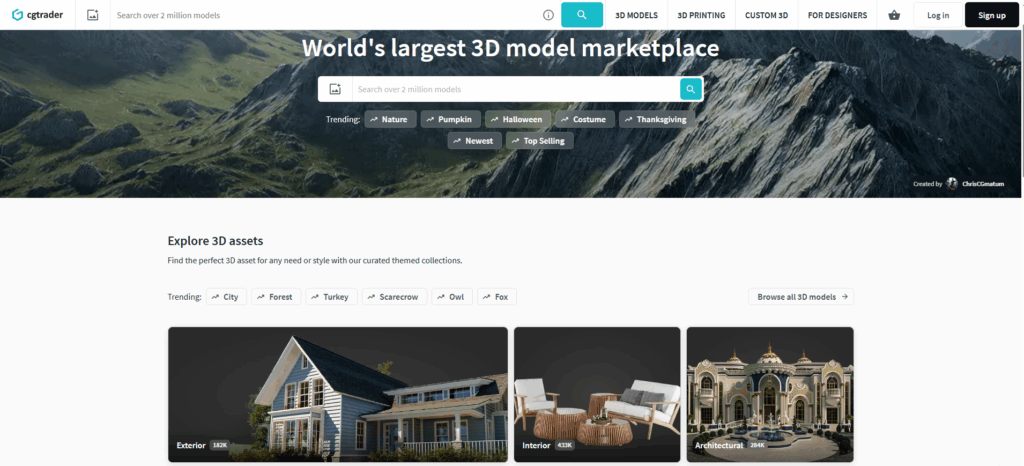
Task: Open the 3D MODELS menu
Action: coord(636,15)
